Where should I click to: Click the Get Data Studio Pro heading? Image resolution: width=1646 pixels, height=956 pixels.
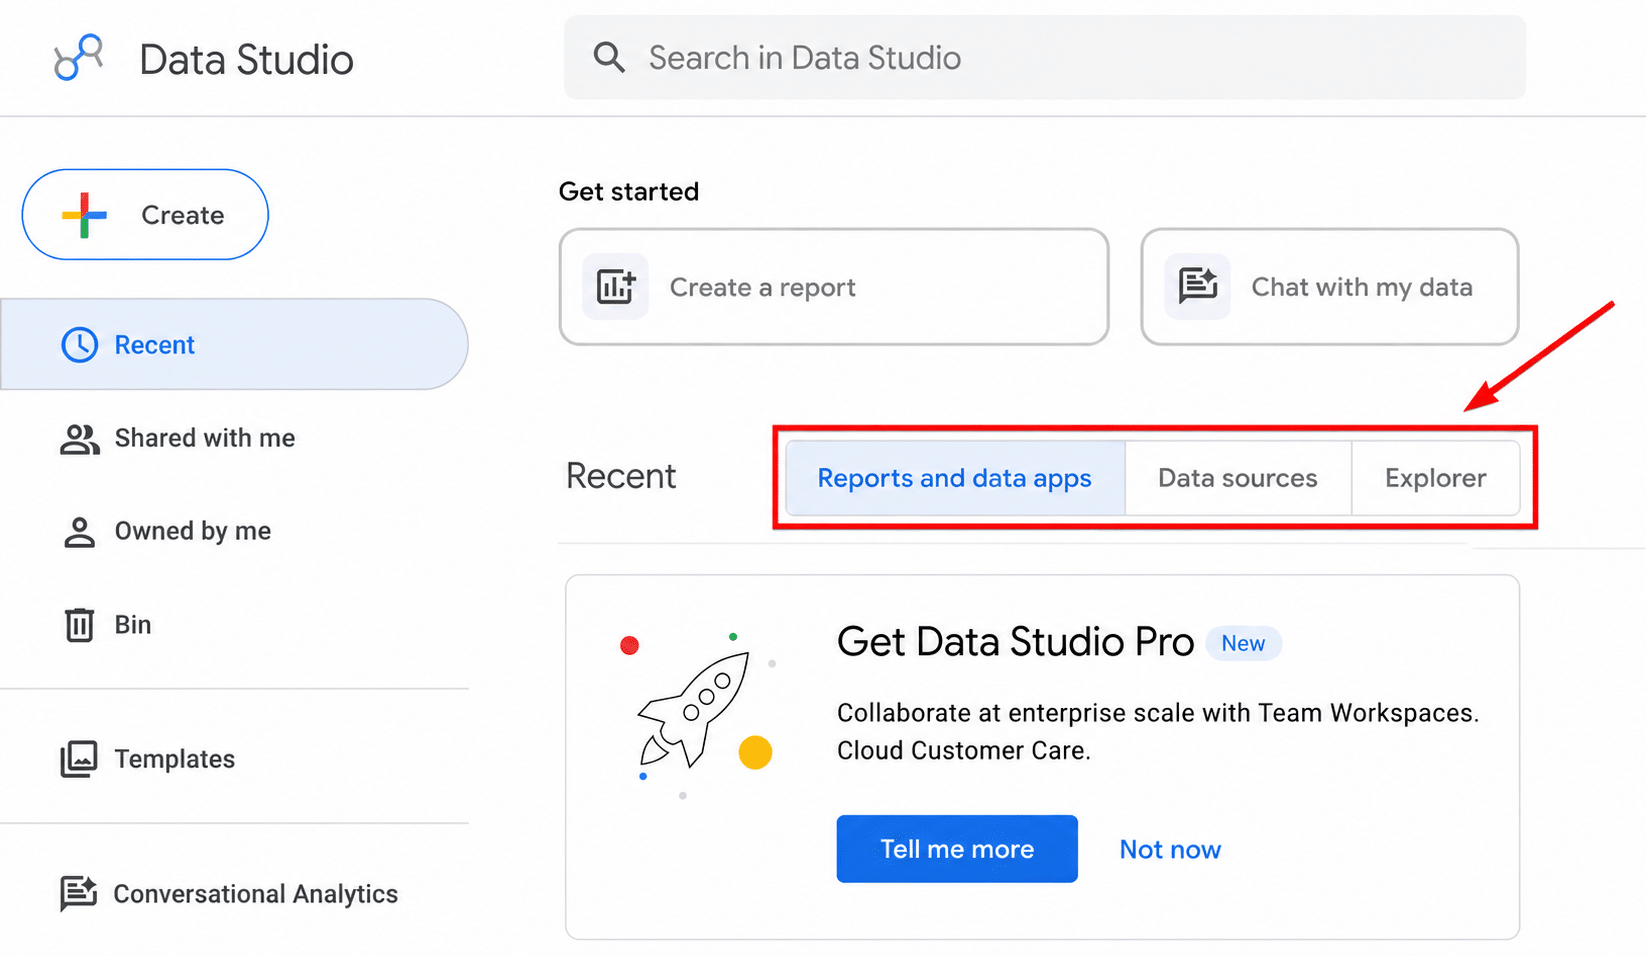pos(1015,642)
